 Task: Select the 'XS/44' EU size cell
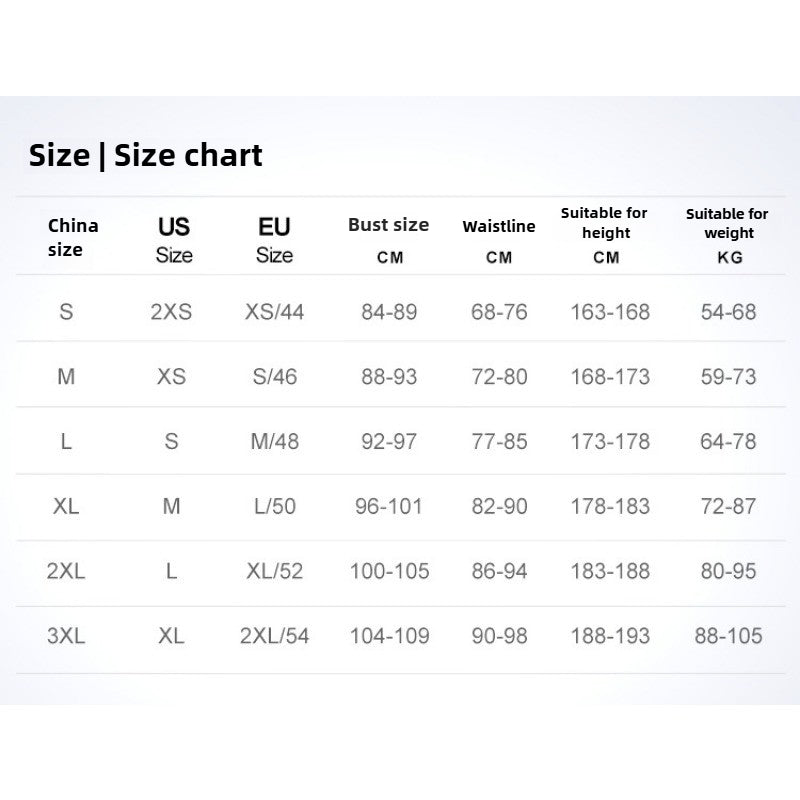coord(275,312)
